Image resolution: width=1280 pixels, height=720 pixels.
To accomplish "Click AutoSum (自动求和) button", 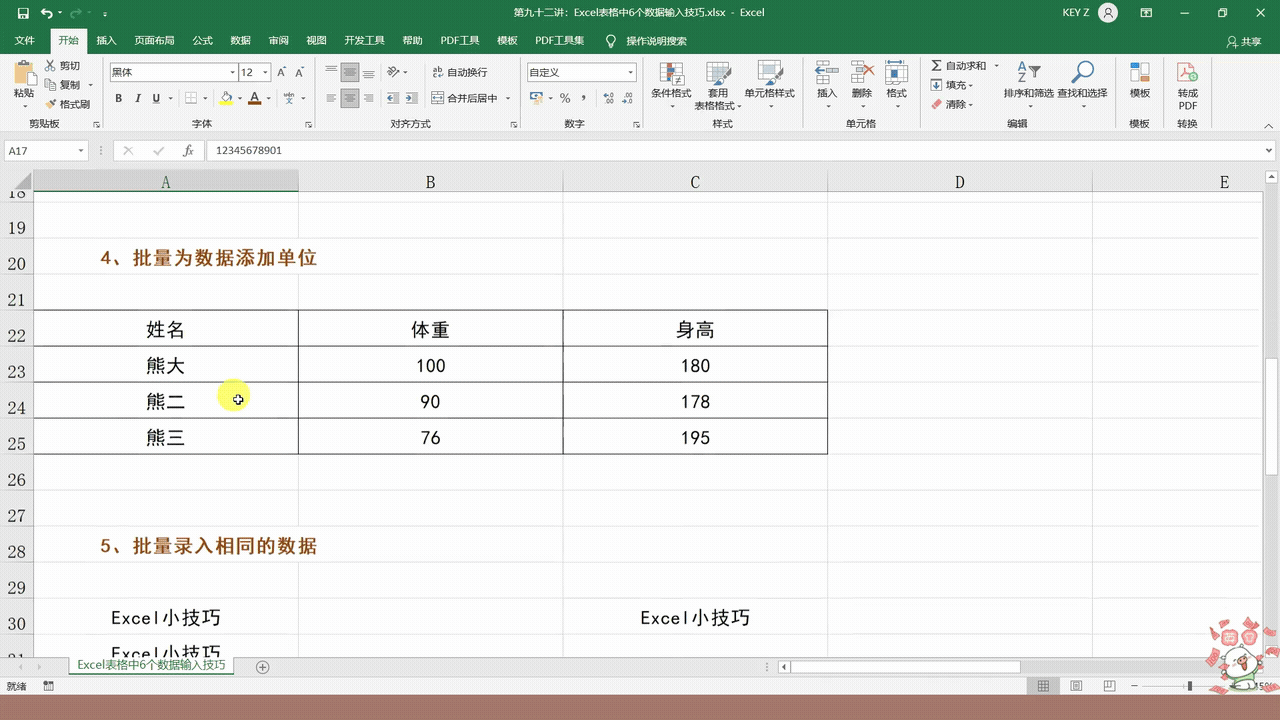I will point(958,66).
